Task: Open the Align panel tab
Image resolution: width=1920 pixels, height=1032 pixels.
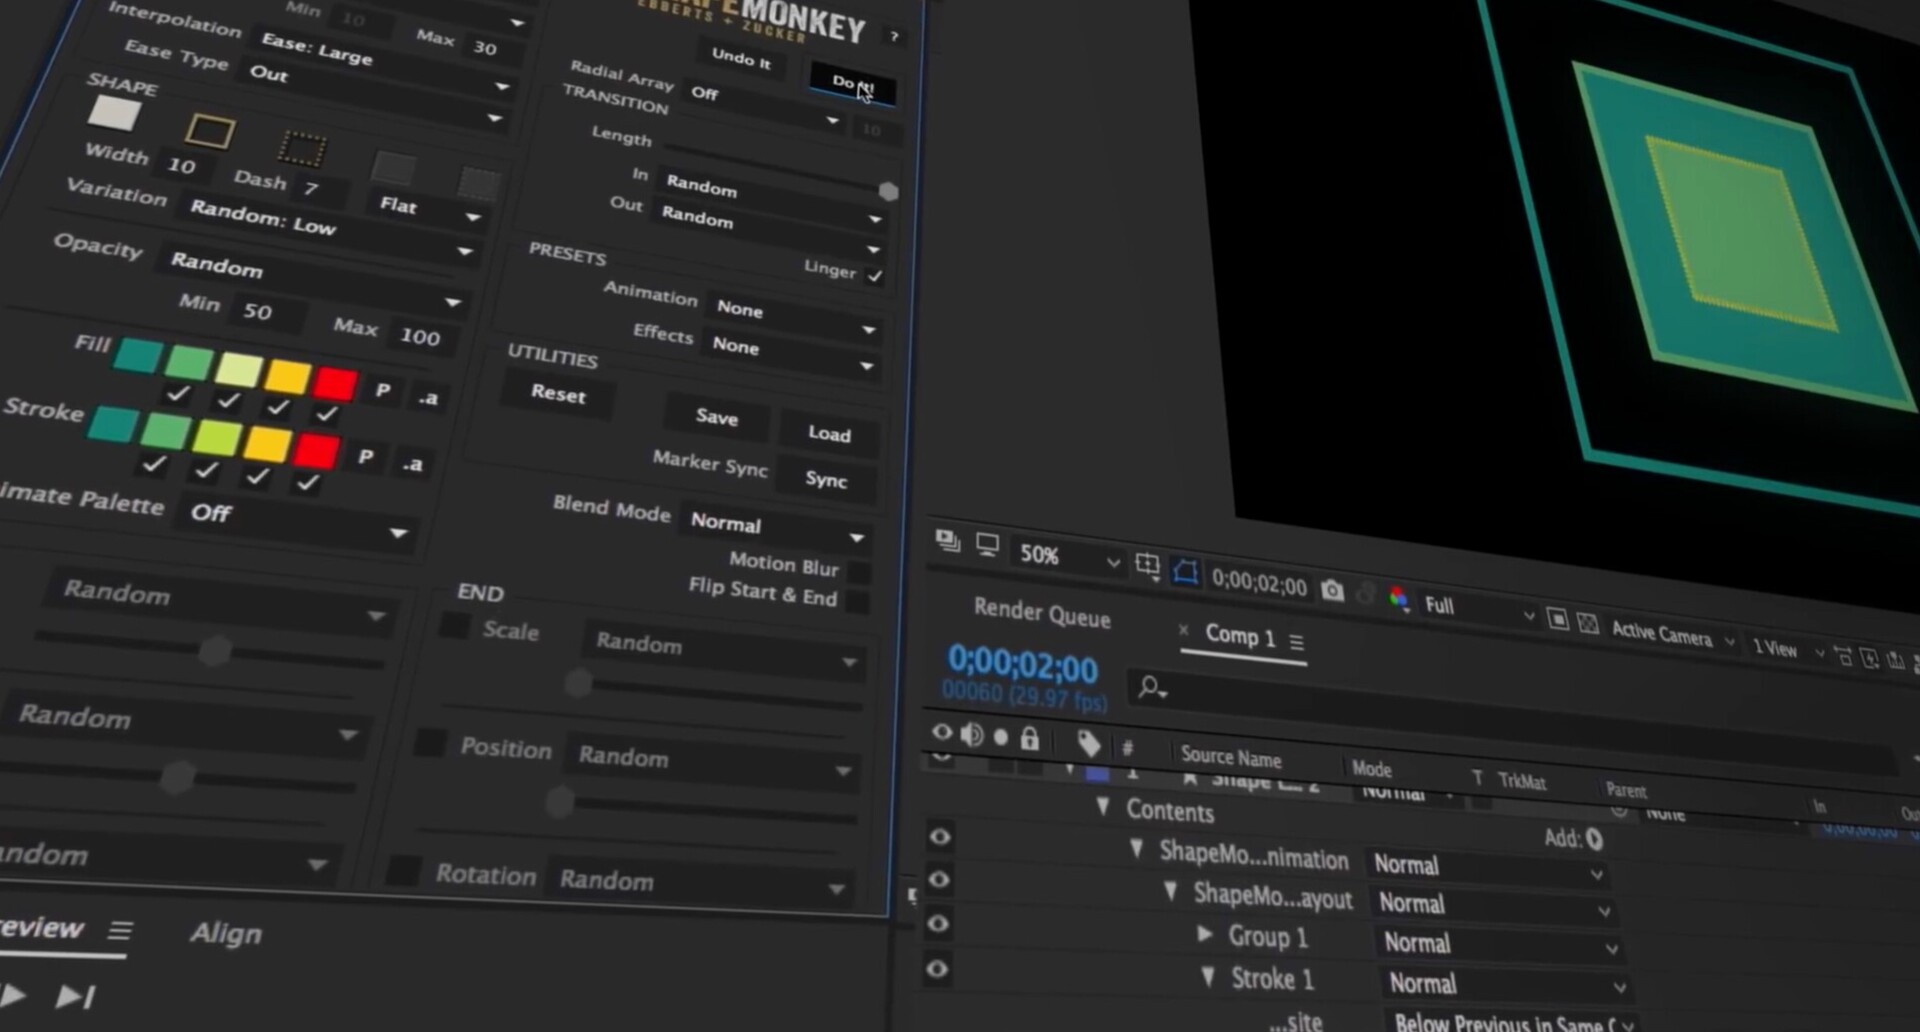Action: click(226, 933)
